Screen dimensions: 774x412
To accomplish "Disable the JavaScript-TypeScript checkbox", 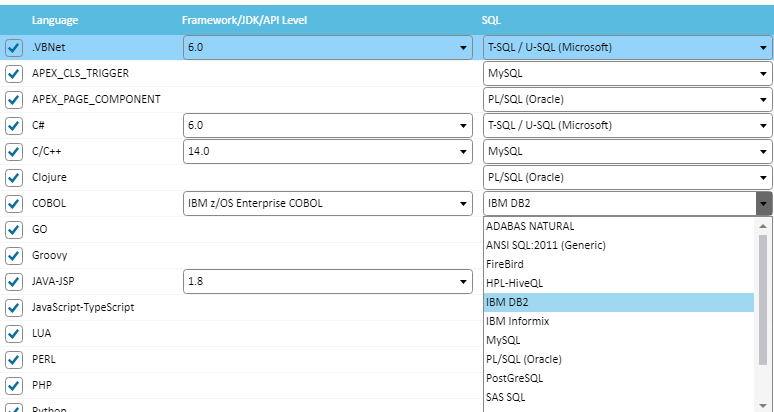I will pos(13,307).
